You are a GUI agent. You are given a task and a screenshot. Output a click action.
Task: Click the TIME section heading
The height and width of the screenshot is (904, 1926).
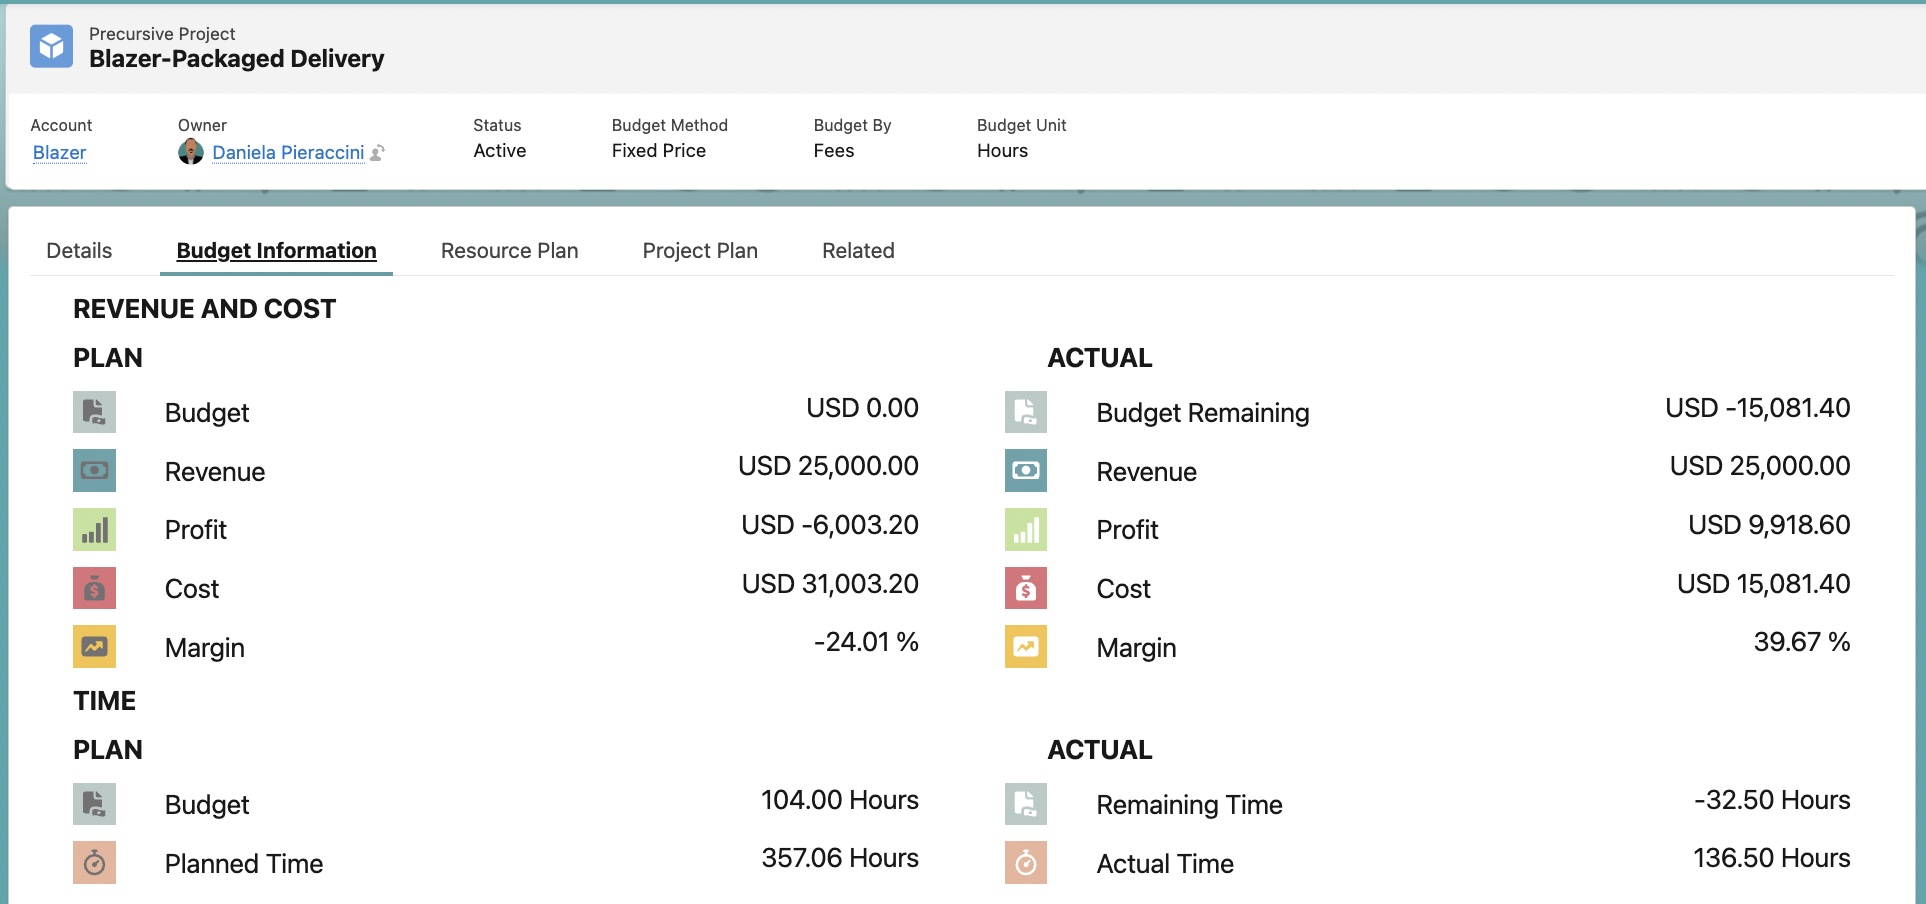tap(104, 701)
